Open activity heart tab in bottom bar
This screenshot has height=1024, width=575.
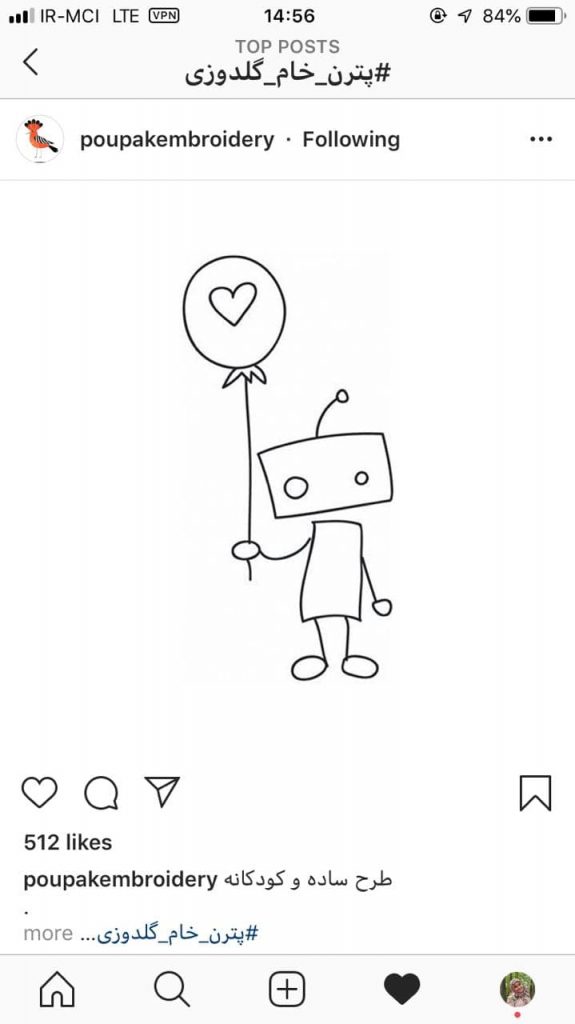click(x=402, y=989)
